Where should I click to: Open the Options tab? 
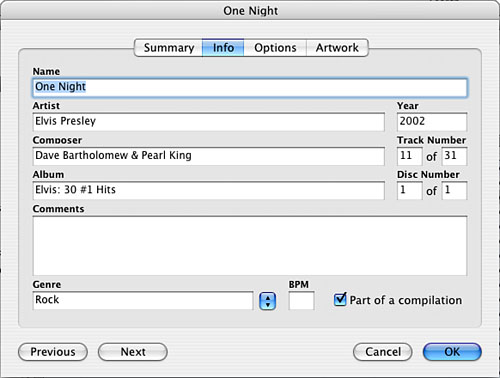275,48
